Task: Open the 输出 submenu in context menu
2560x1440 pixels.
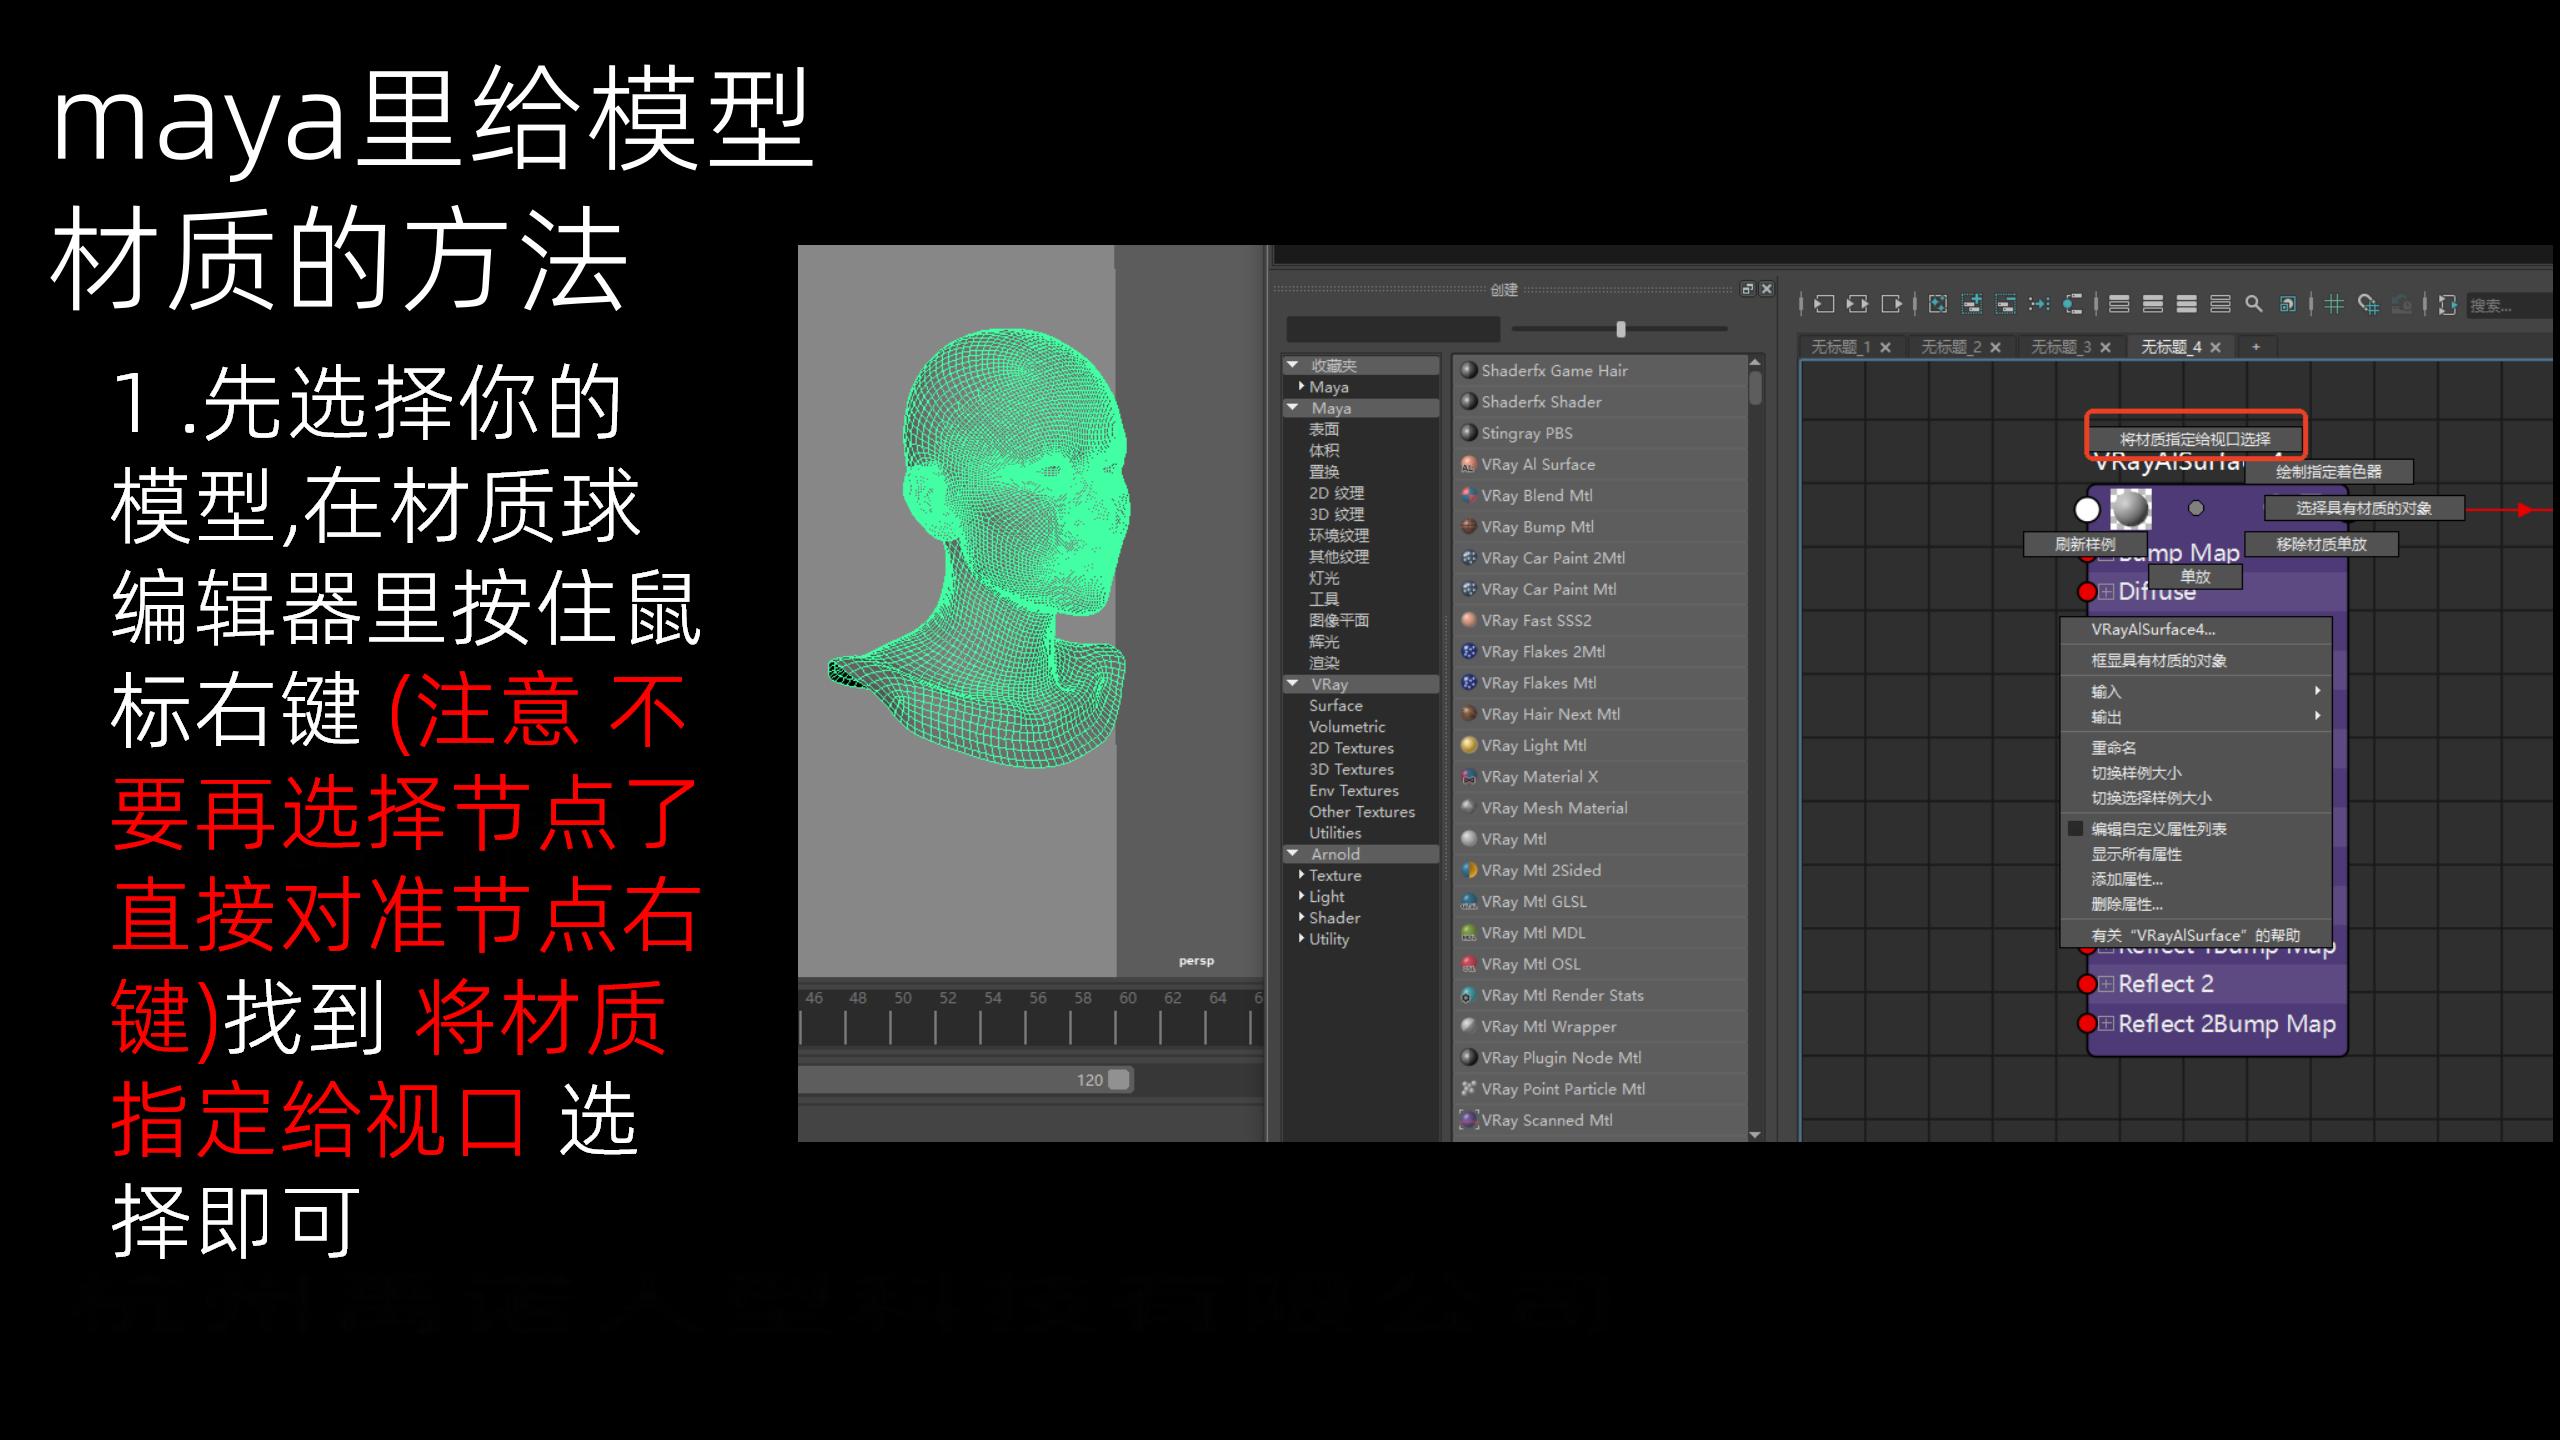Action: coord(2196,716)
